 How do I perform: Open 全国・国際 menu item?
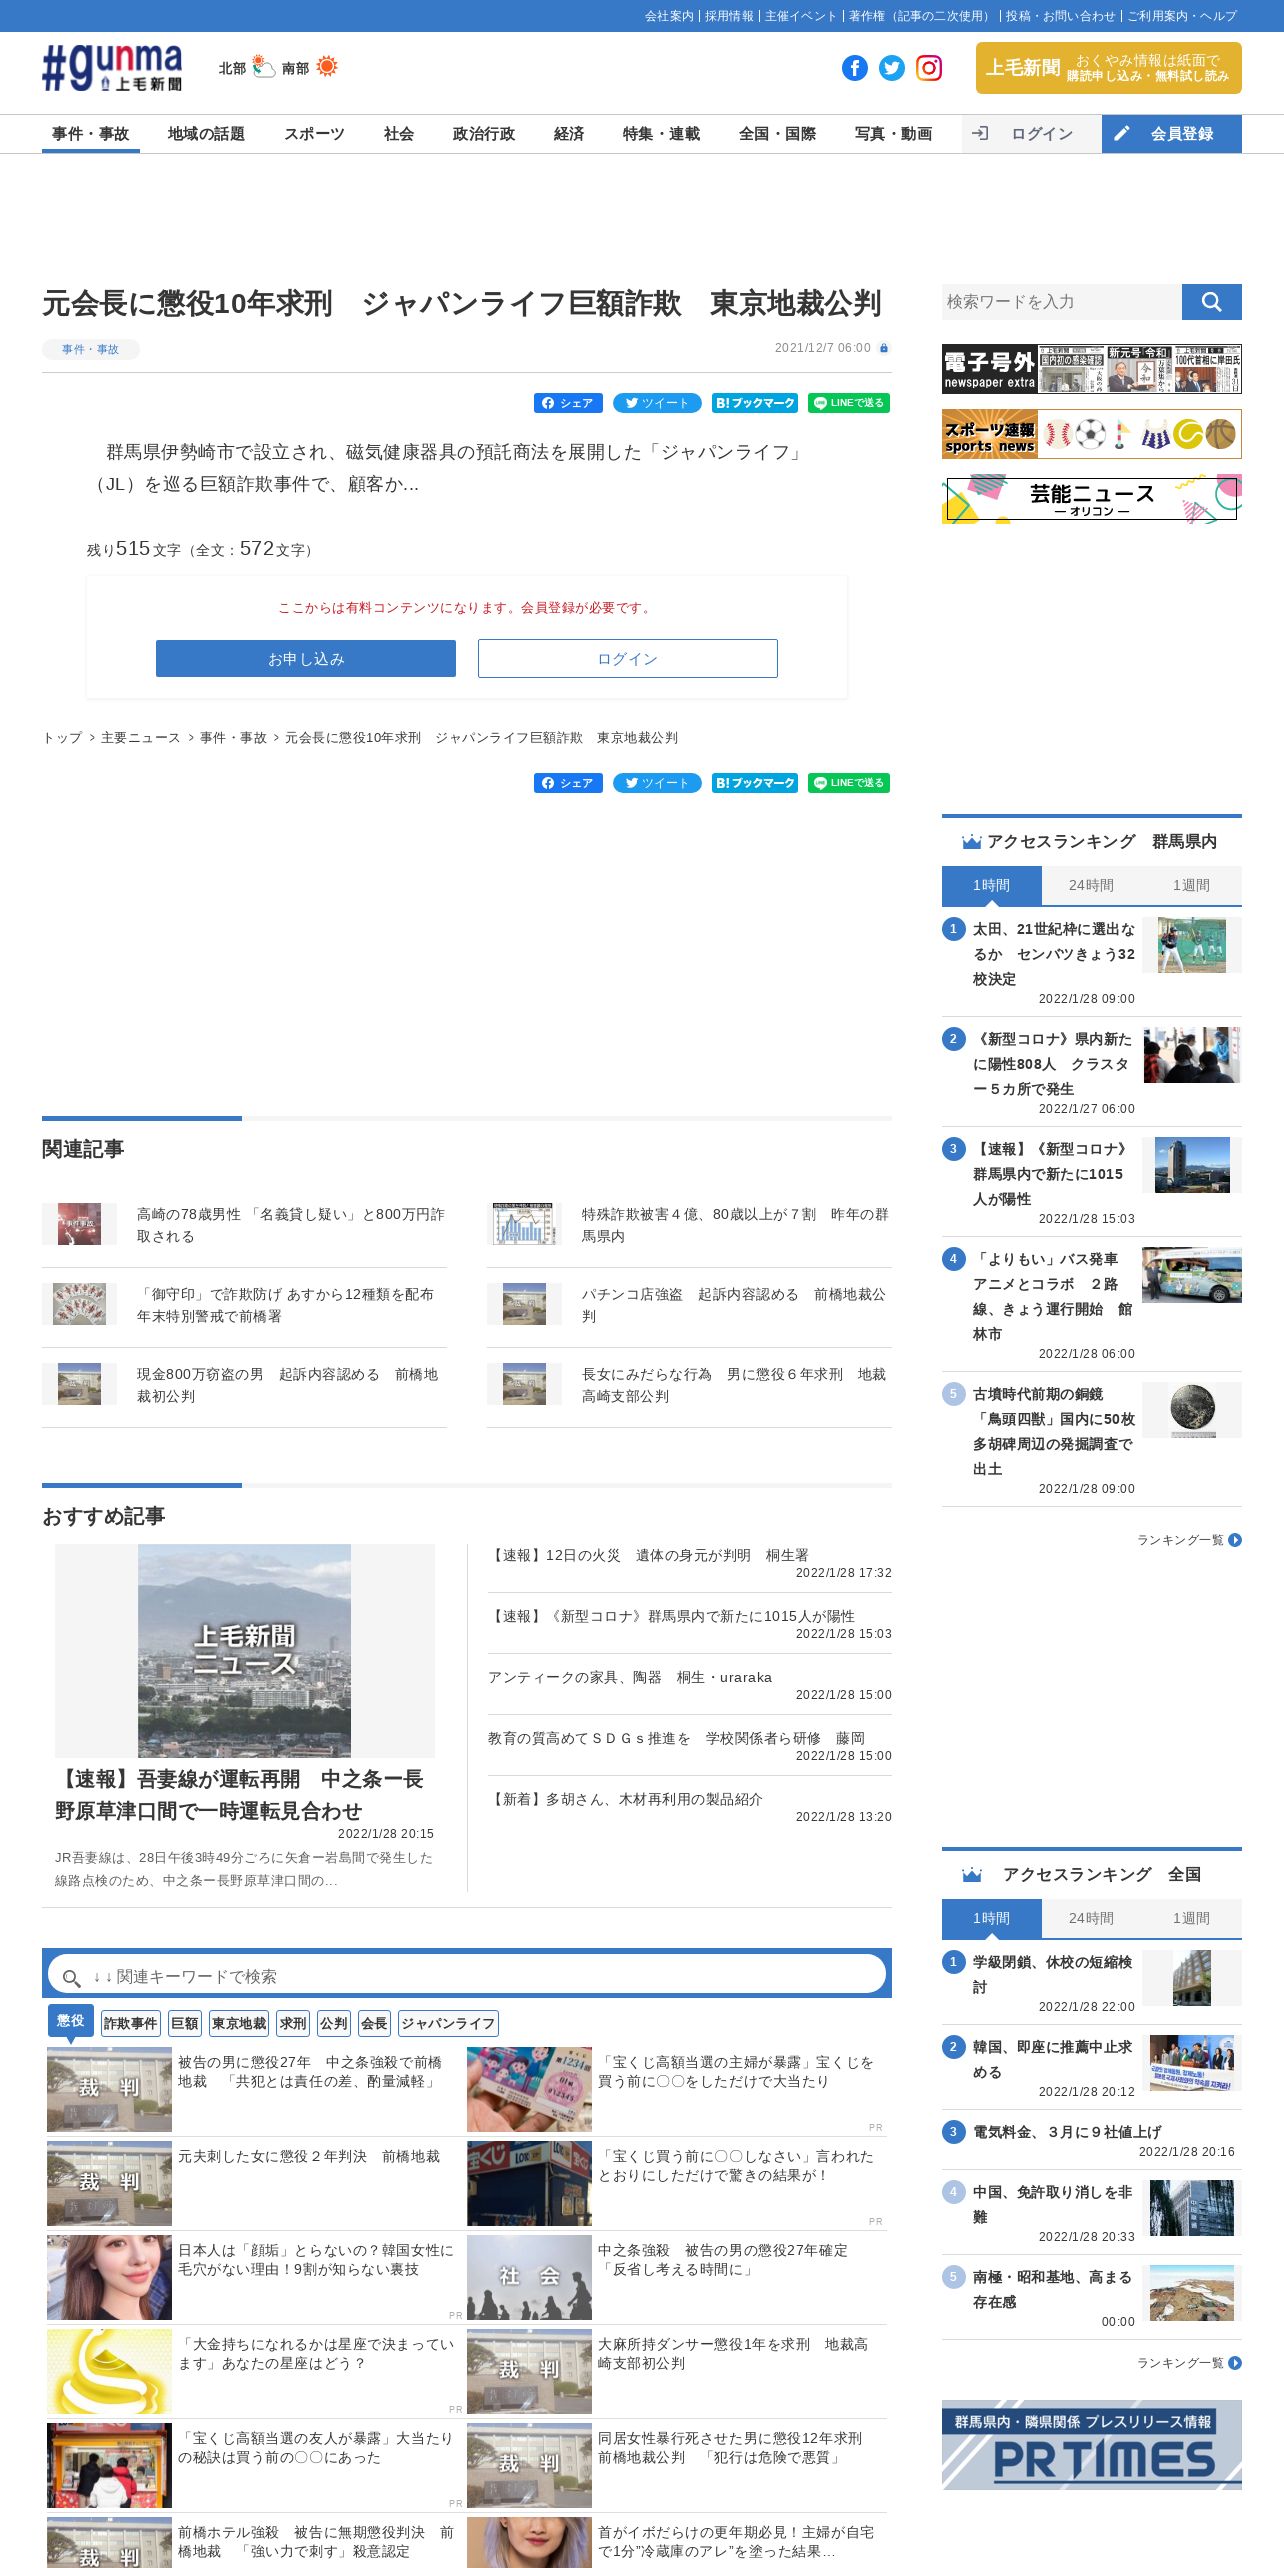pos(777,134)
